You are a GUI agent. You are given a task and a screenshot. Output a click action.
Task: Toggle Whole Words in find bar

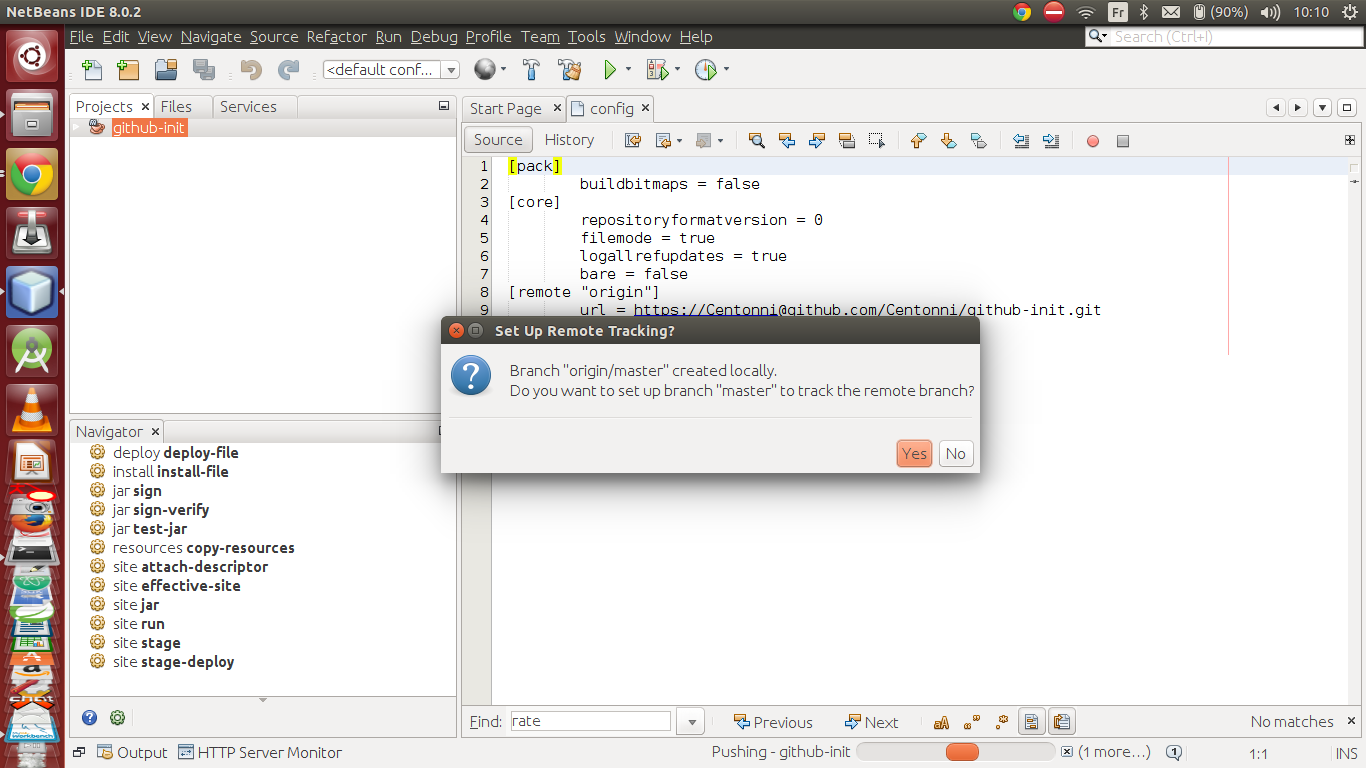click(971, 722)
